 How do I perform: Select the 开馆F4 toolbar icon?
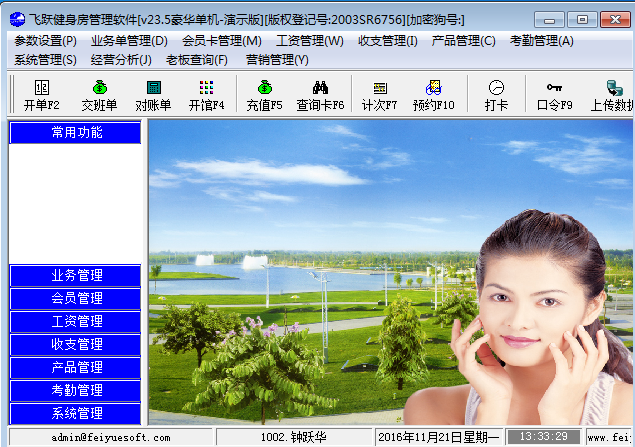point(207,96)
